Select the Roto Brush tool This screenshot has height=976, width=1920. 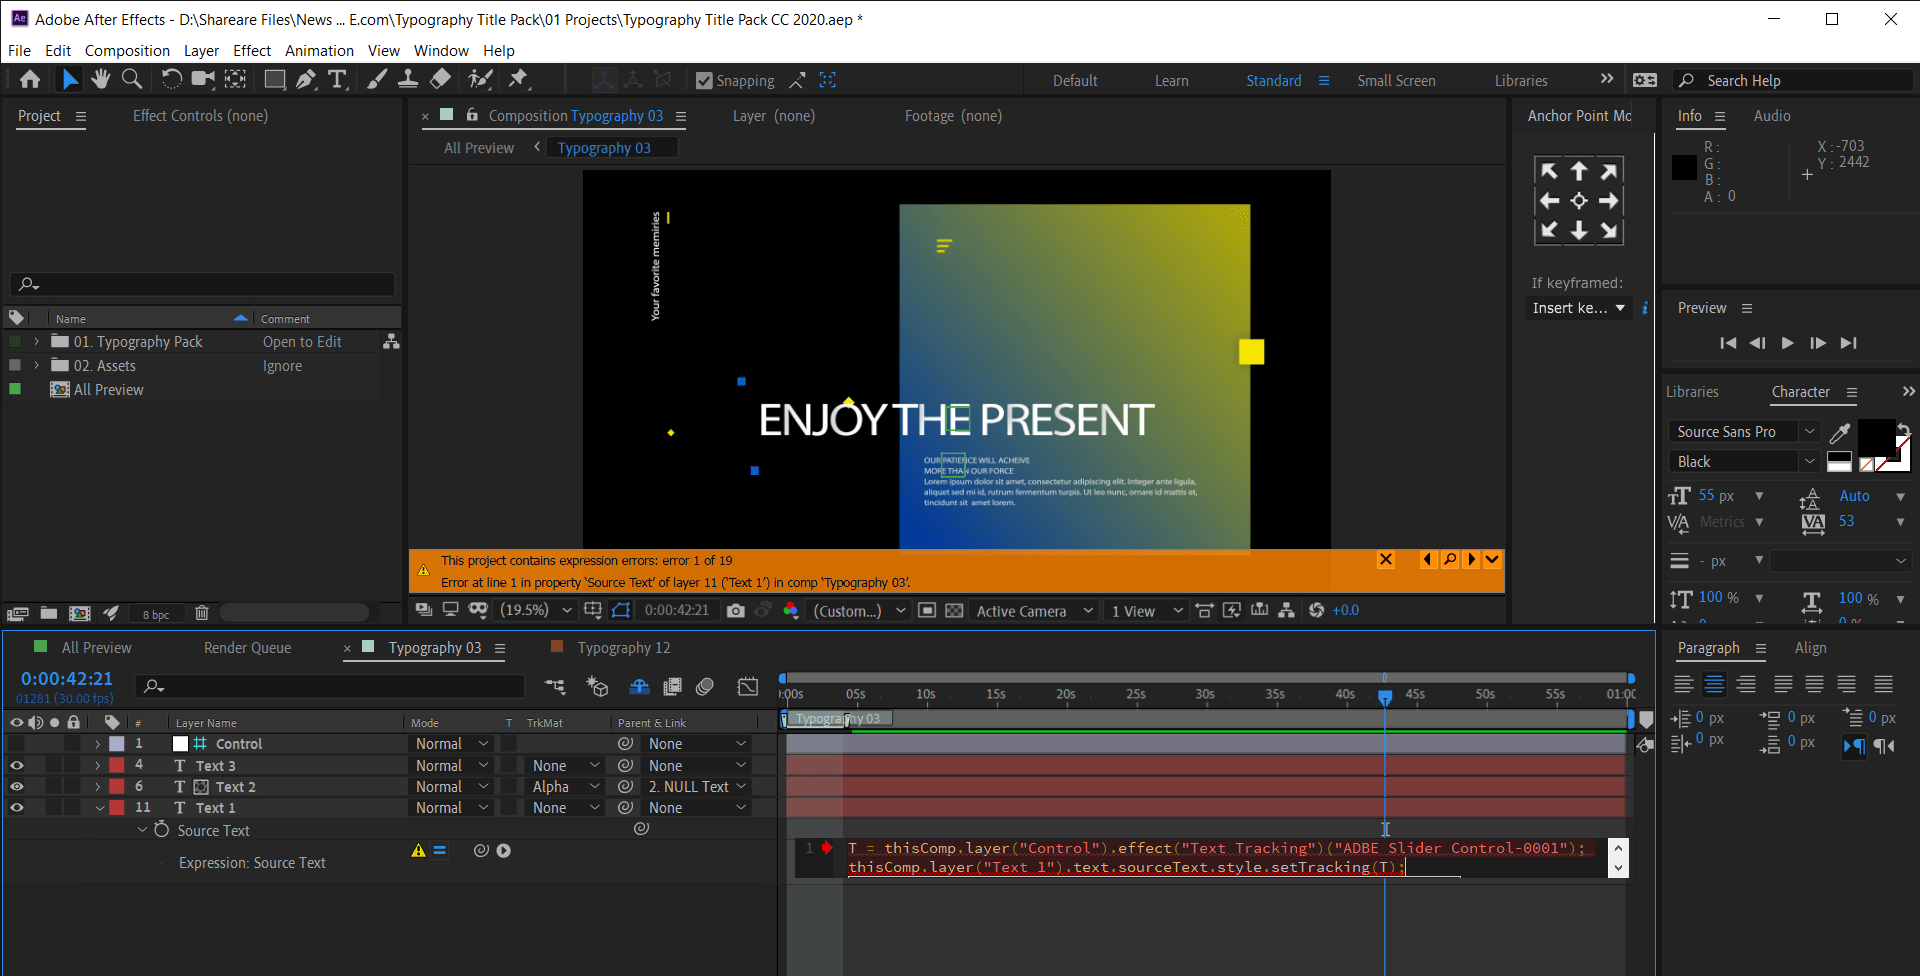[x=480, y=79]
